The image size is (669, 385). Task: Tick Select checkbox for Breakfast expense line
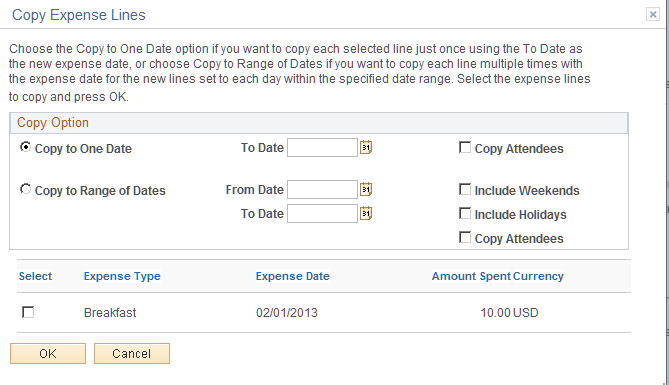click(x=28, y=312)
